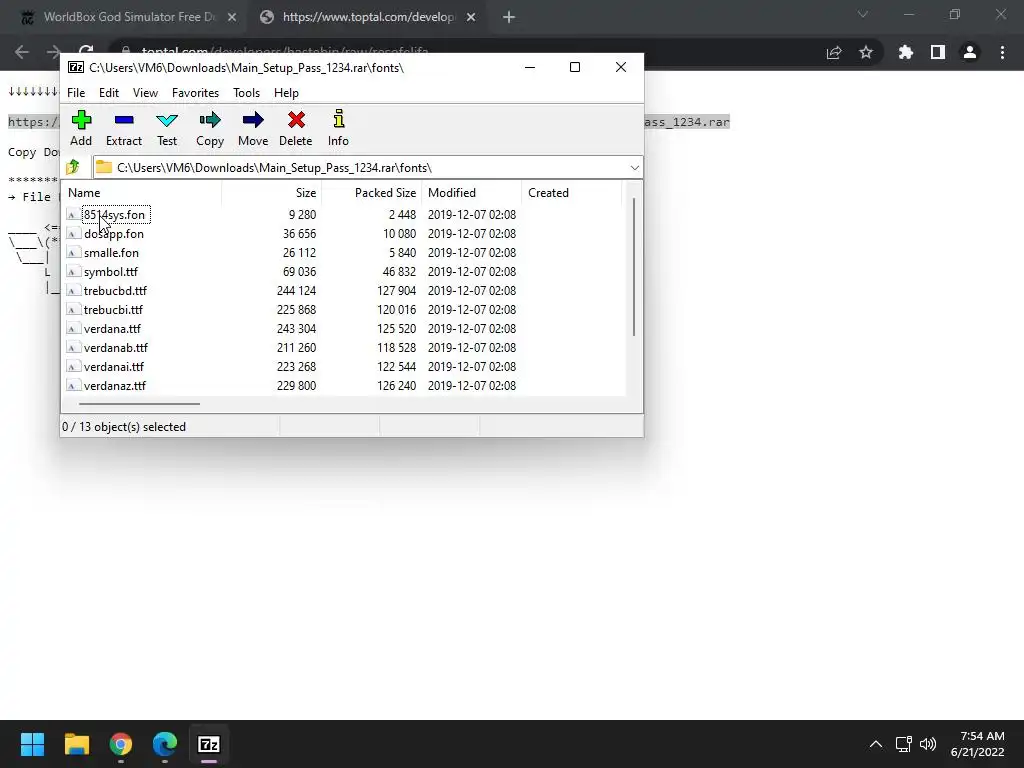Select file verdanai.ttf

(114, 366)
